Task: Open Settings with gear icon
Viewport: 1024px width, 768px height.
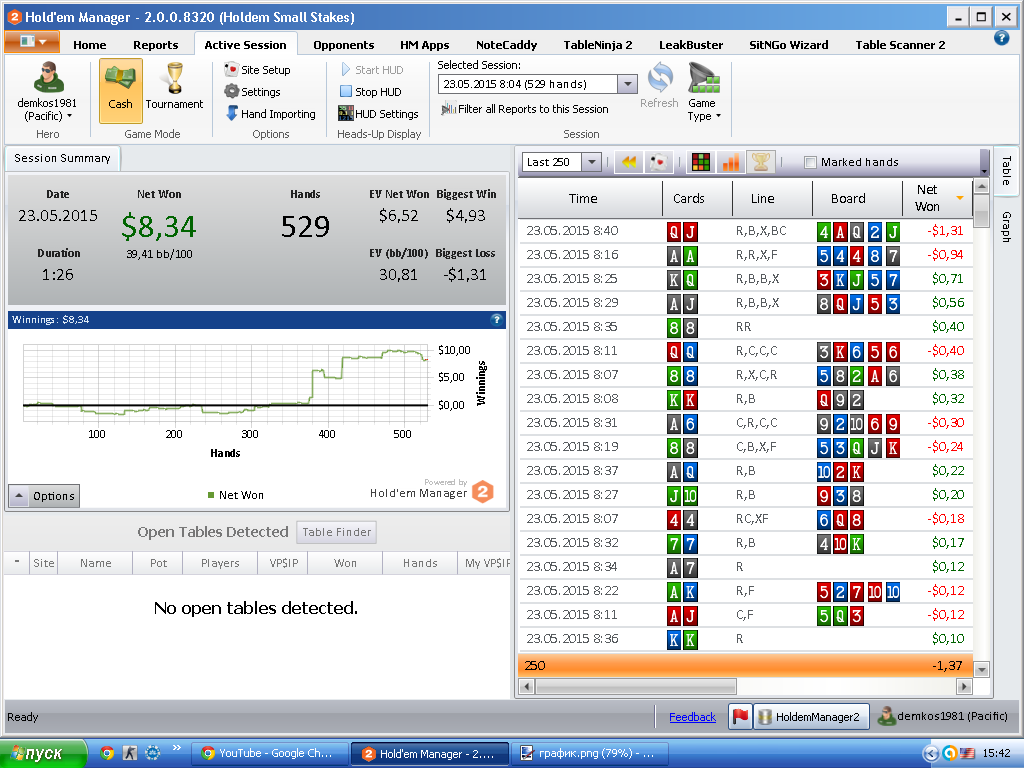Action: click(253, 91)
